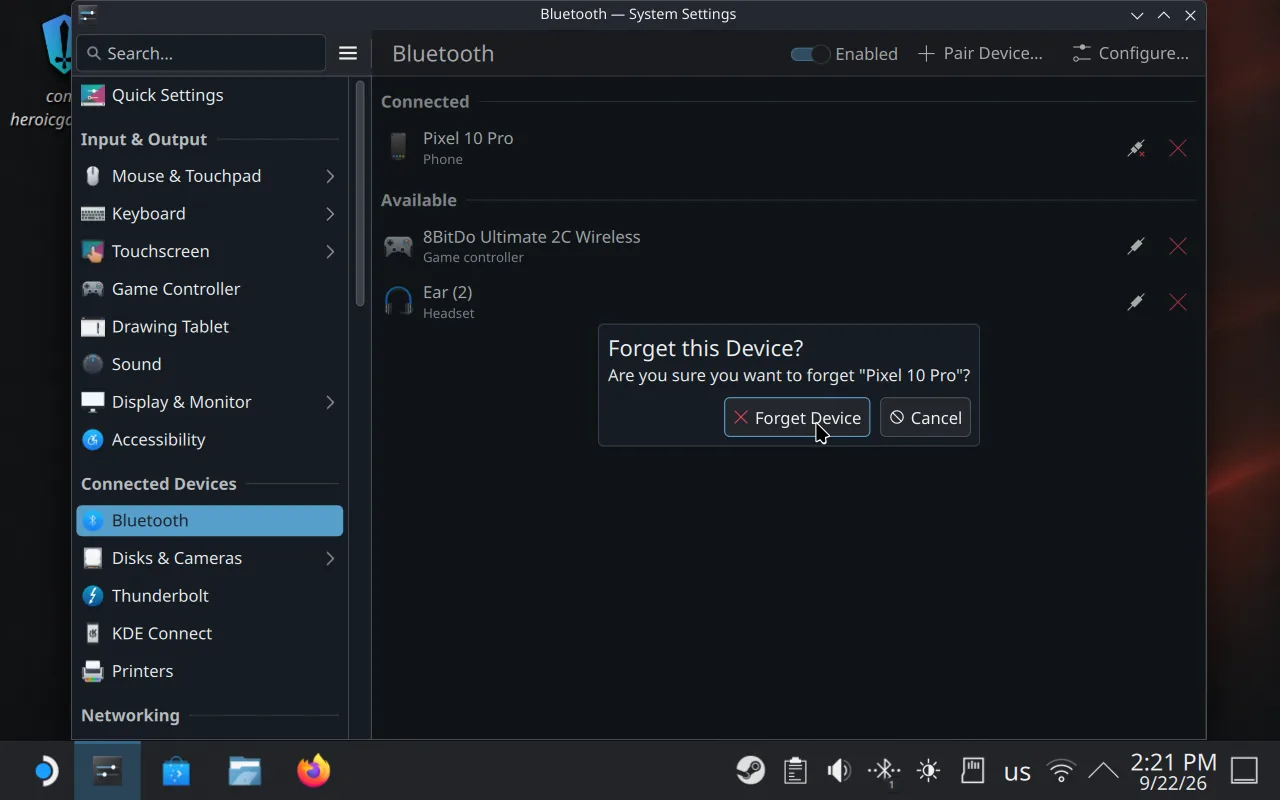Image resolution: width=1280 pixels, height=800 pixels.
Task: Click the "us" keyboard layout indicator
Action: coord(1017,771)
